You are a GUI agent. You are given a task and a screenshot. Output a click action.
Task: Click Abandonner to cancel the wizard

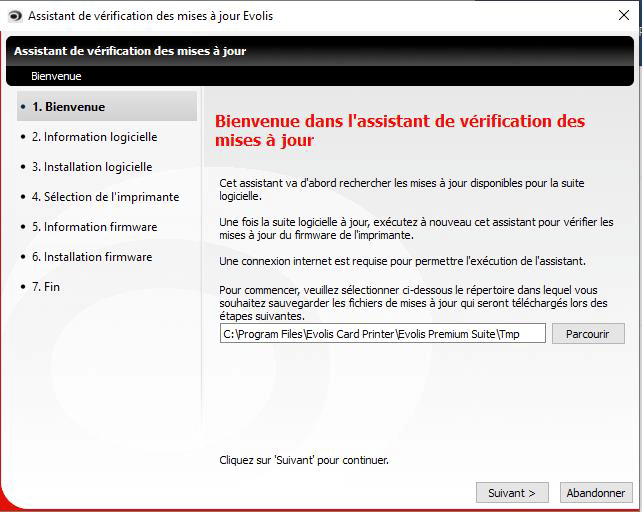[x=596, y=492]
